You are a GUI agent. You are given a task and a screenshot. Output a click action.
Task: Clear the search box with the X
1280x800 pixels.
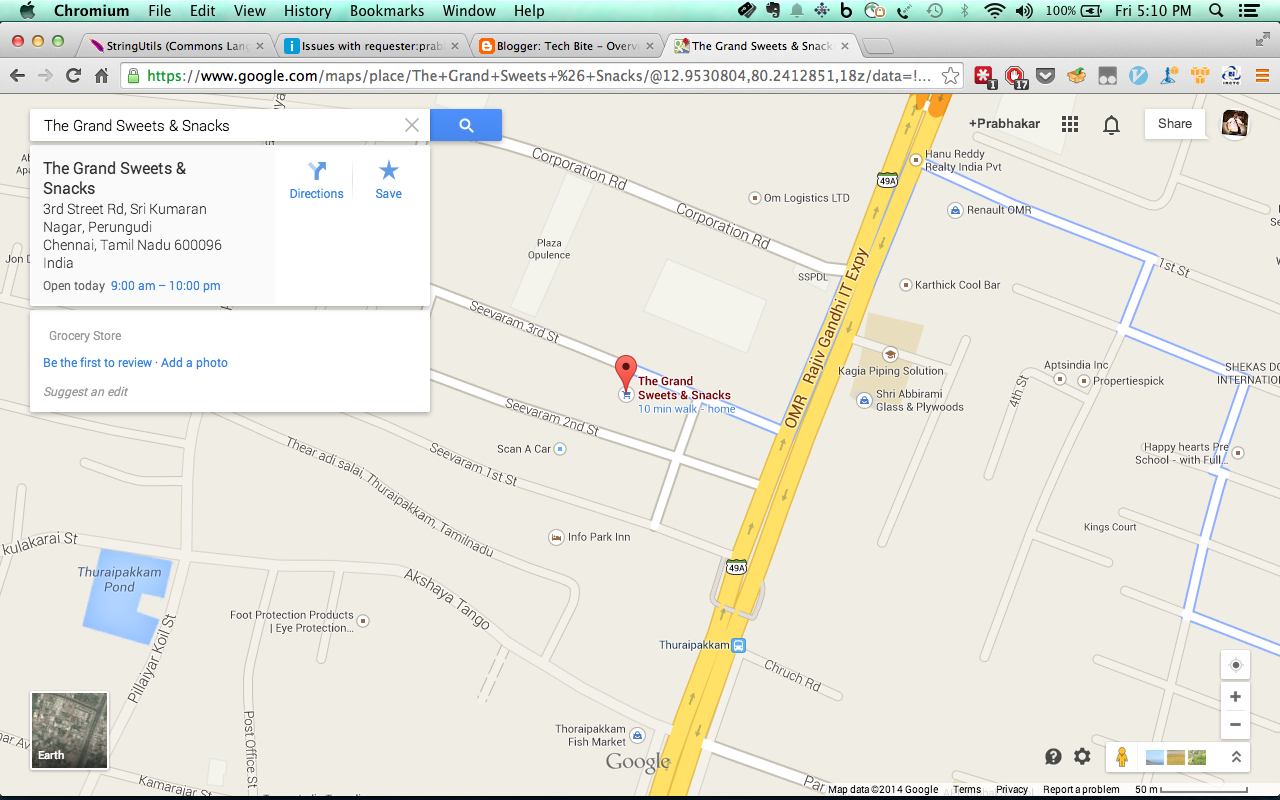[x=412, y=125]
